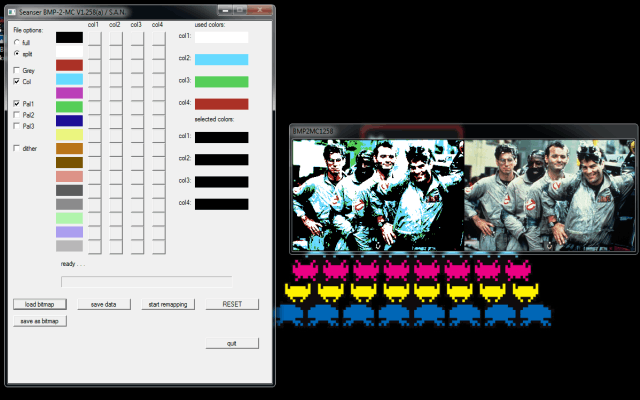This screenshot has height=400, width=640.
Task: Select the 'split' file option radio button
Action: click(x=17, y=53)
